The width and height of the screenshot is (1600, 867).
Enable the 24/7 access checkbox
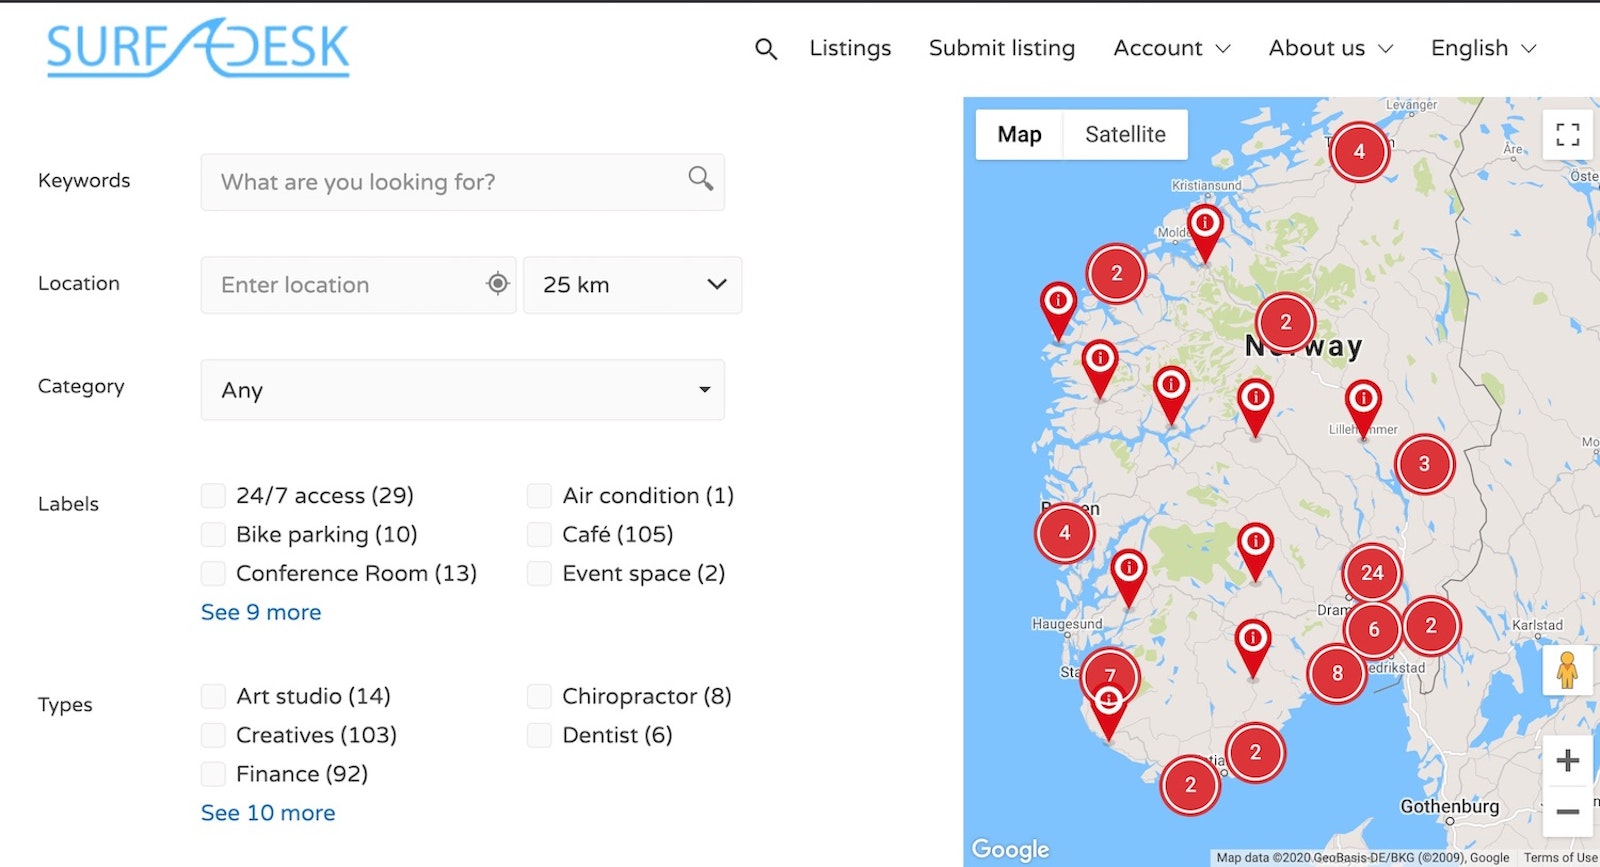pyautogui.click(x=213, y=496)
